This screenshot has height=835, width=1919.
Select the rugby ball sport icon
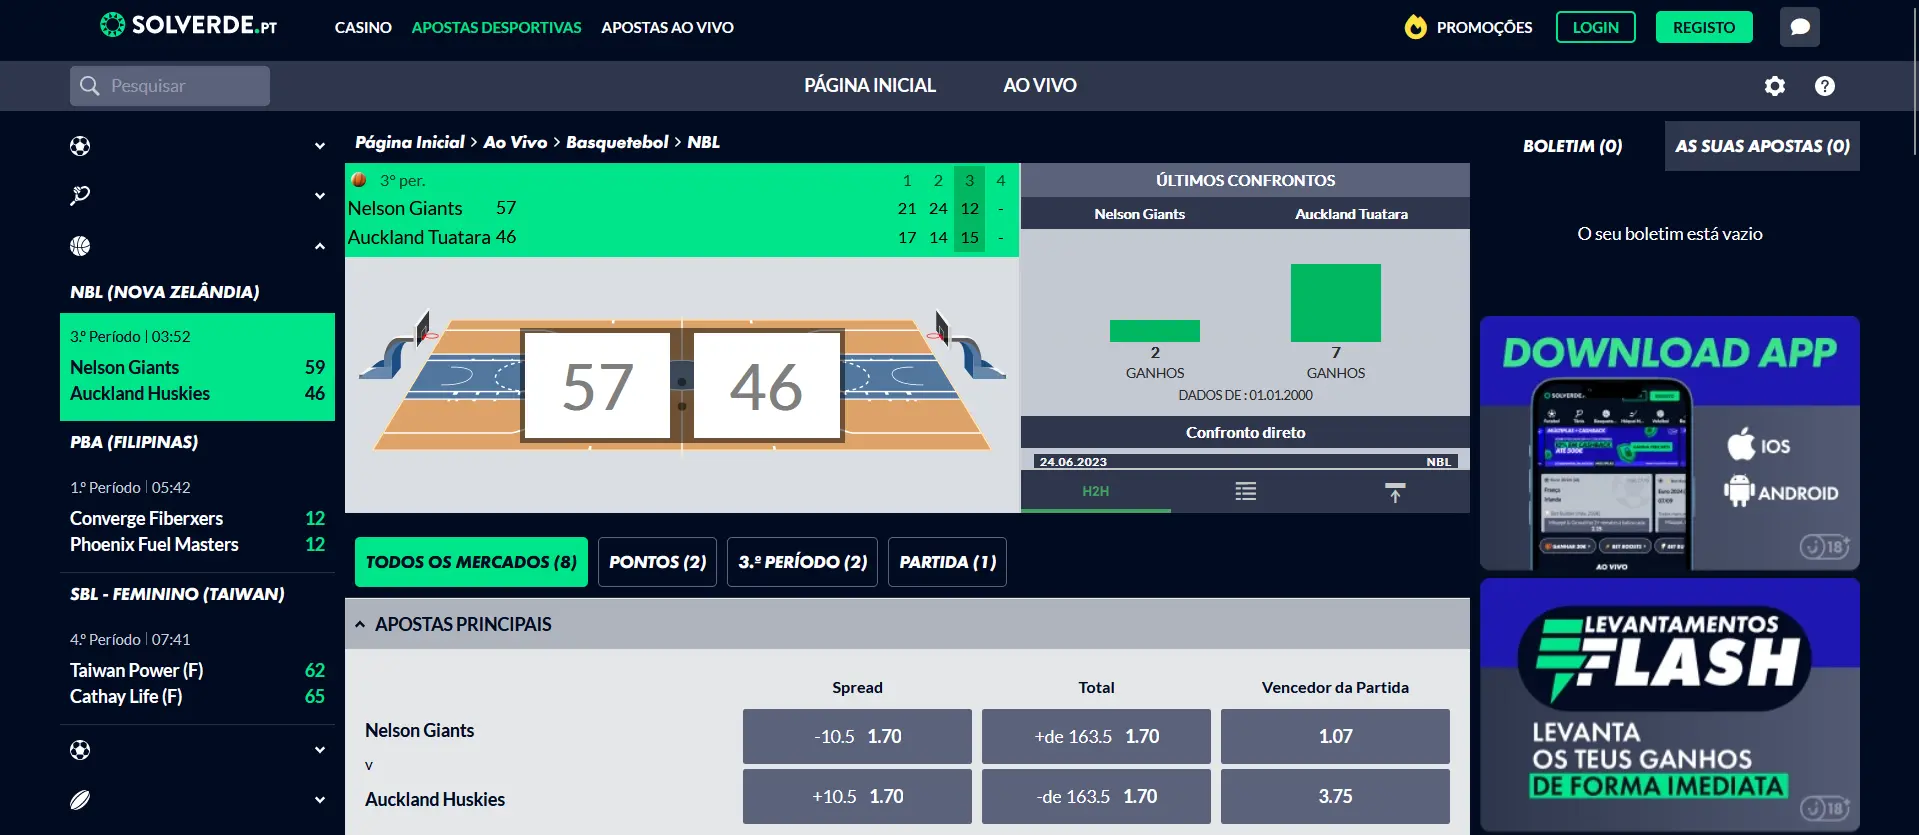80,800
